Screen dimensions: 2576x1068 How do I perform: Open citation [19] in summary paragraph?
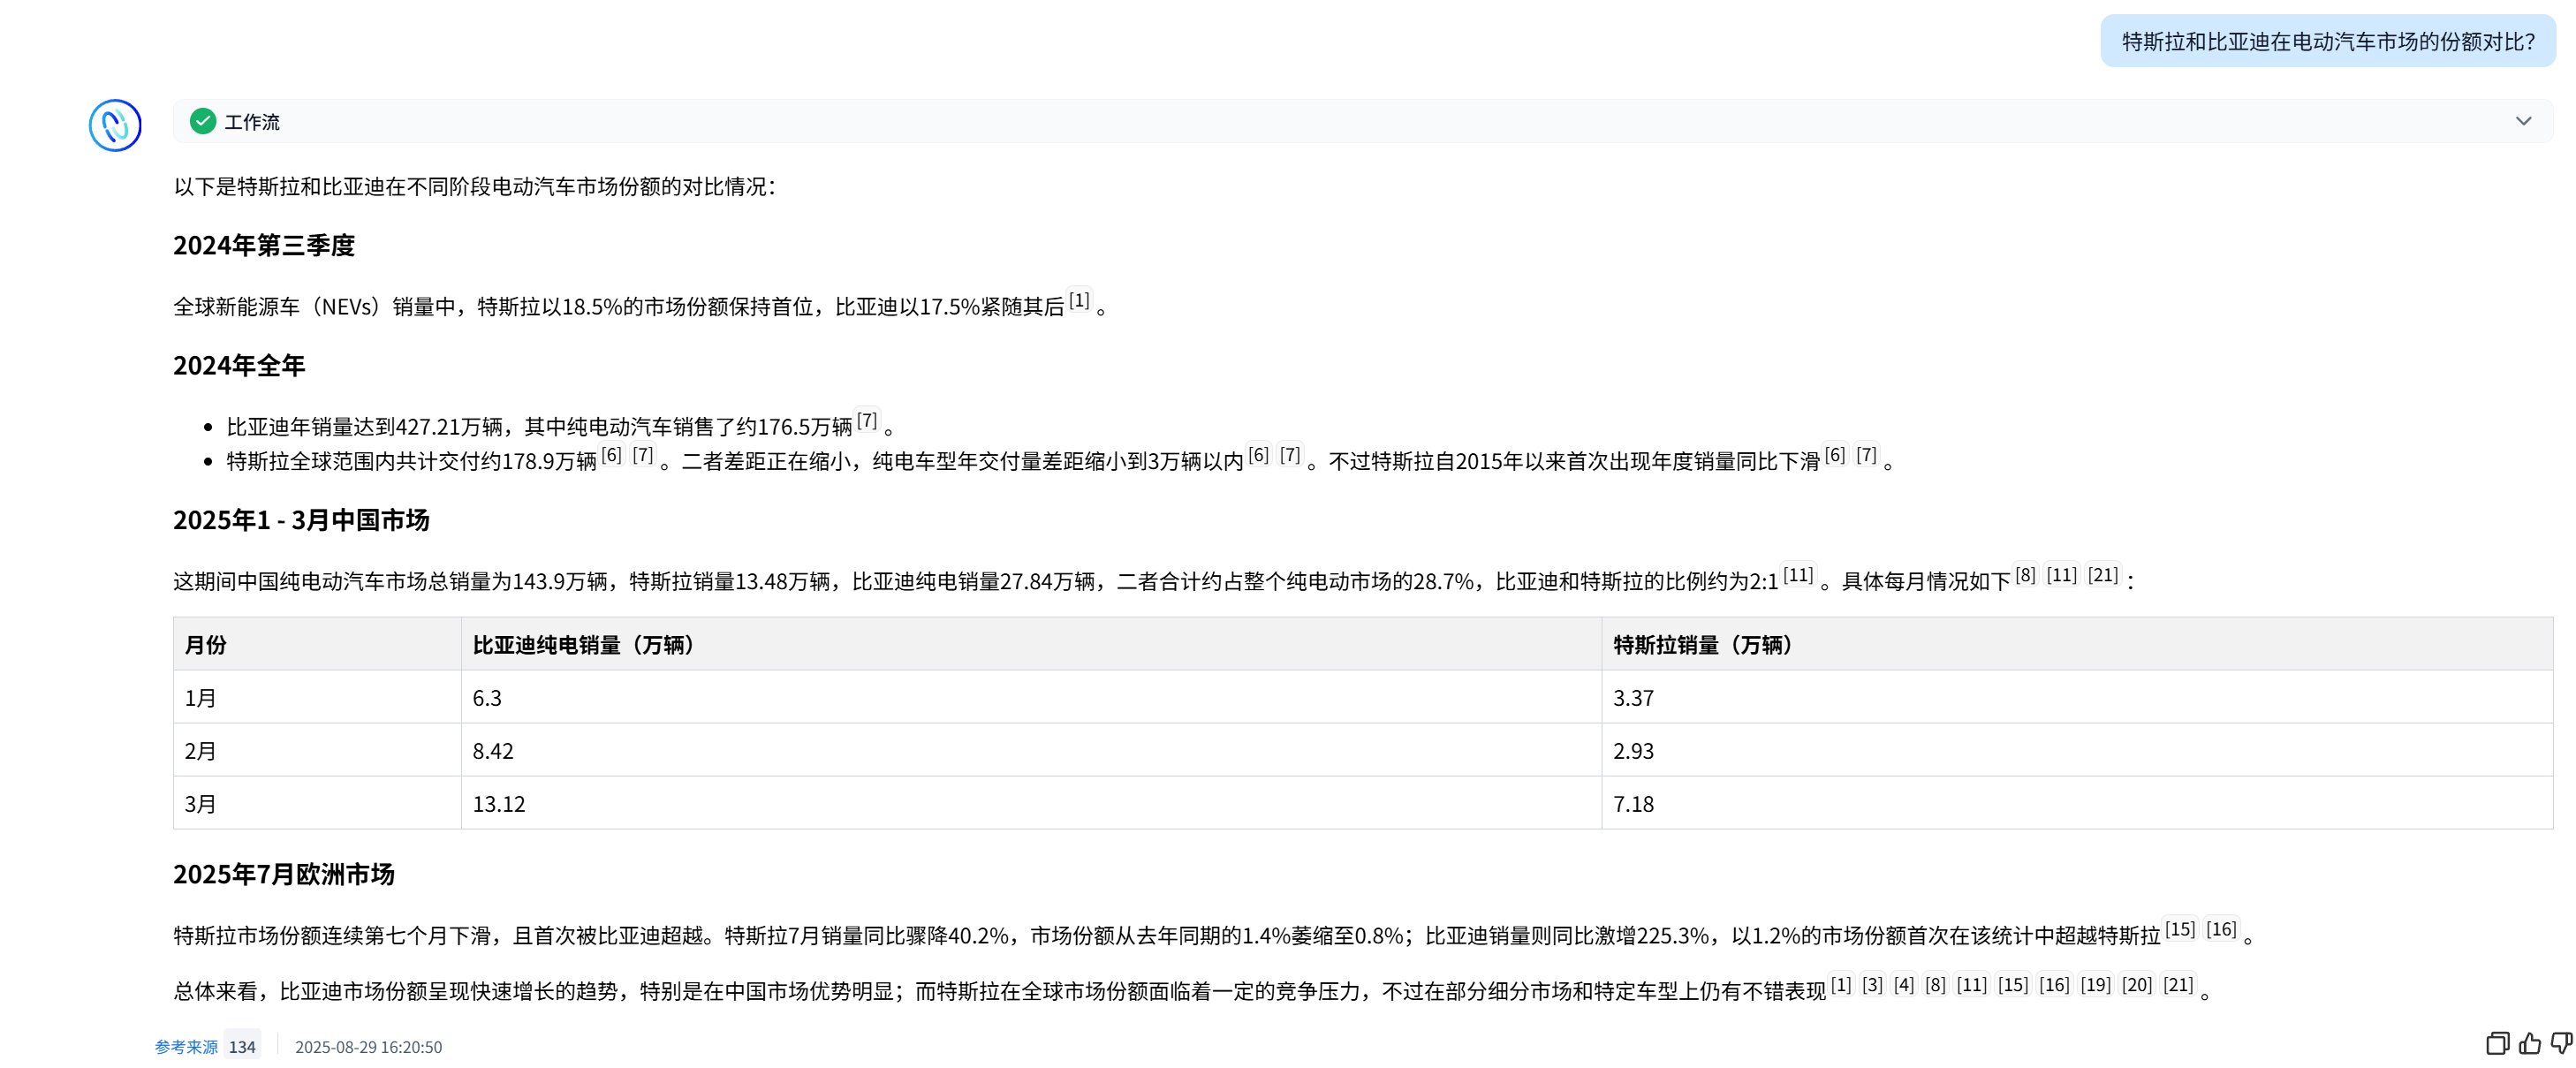point(2096,985)
